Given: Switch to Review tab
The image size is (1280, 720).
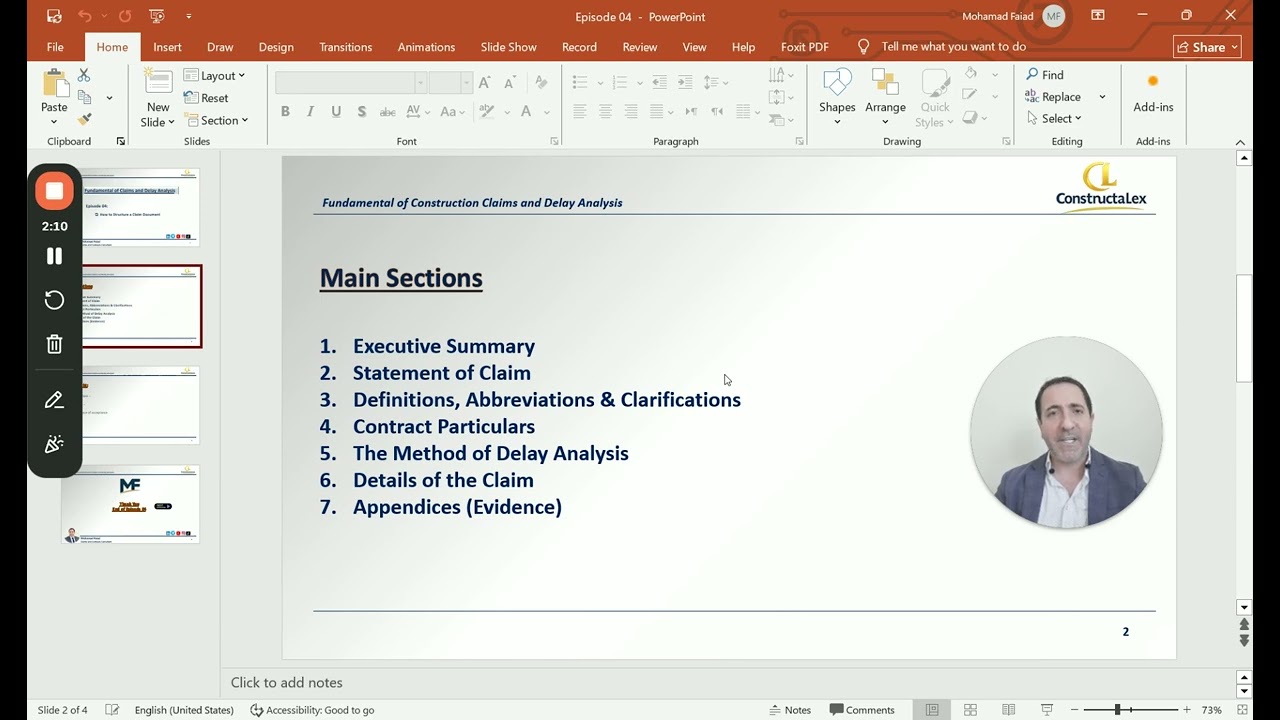Looking at the screenshot, I should tap(640, 47).
